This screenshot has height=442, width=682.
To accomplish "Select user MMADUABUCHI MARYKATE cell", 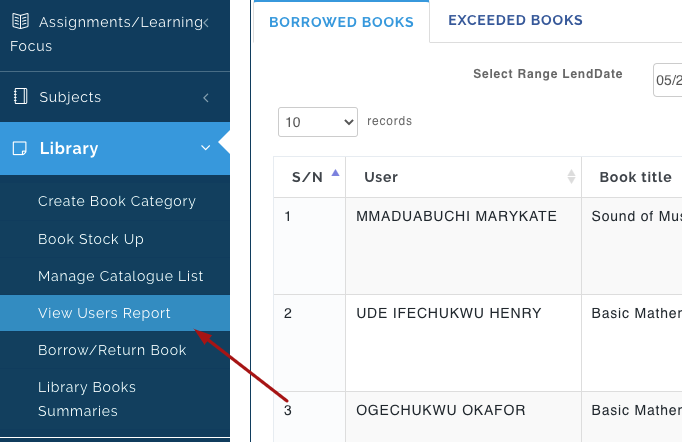I will click(463, 246).
